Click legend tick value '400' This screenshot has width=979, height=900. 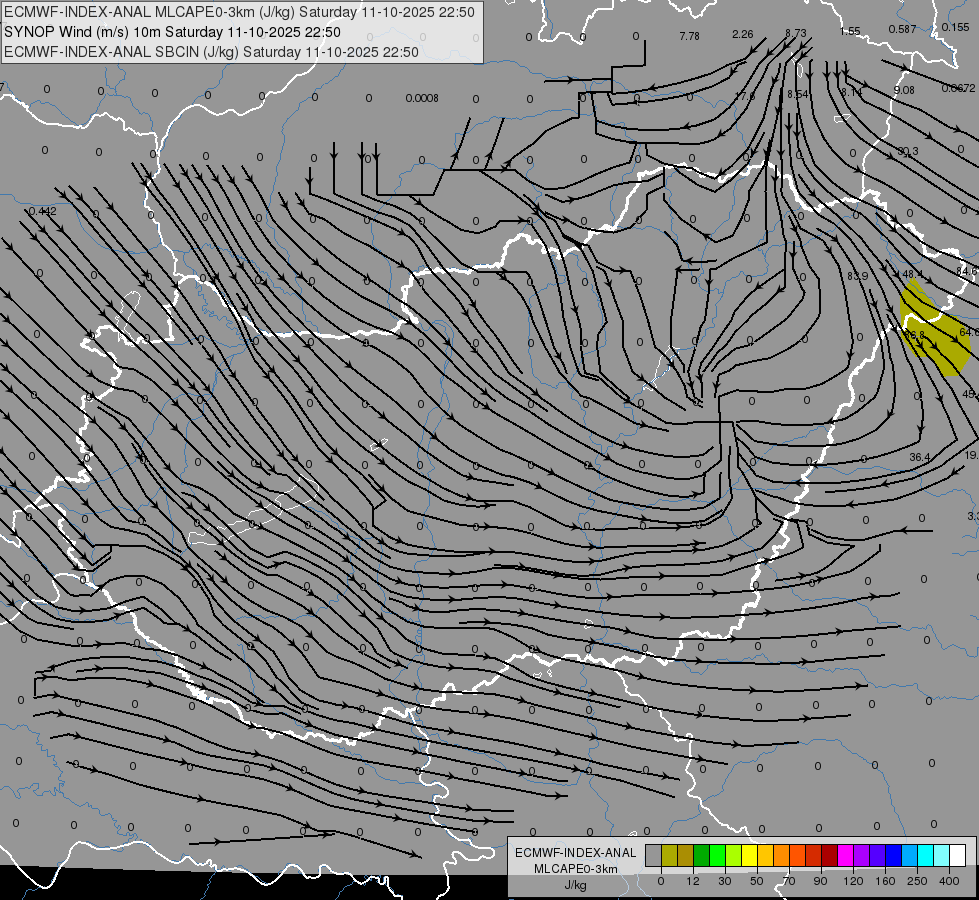(x=949, y=881)
